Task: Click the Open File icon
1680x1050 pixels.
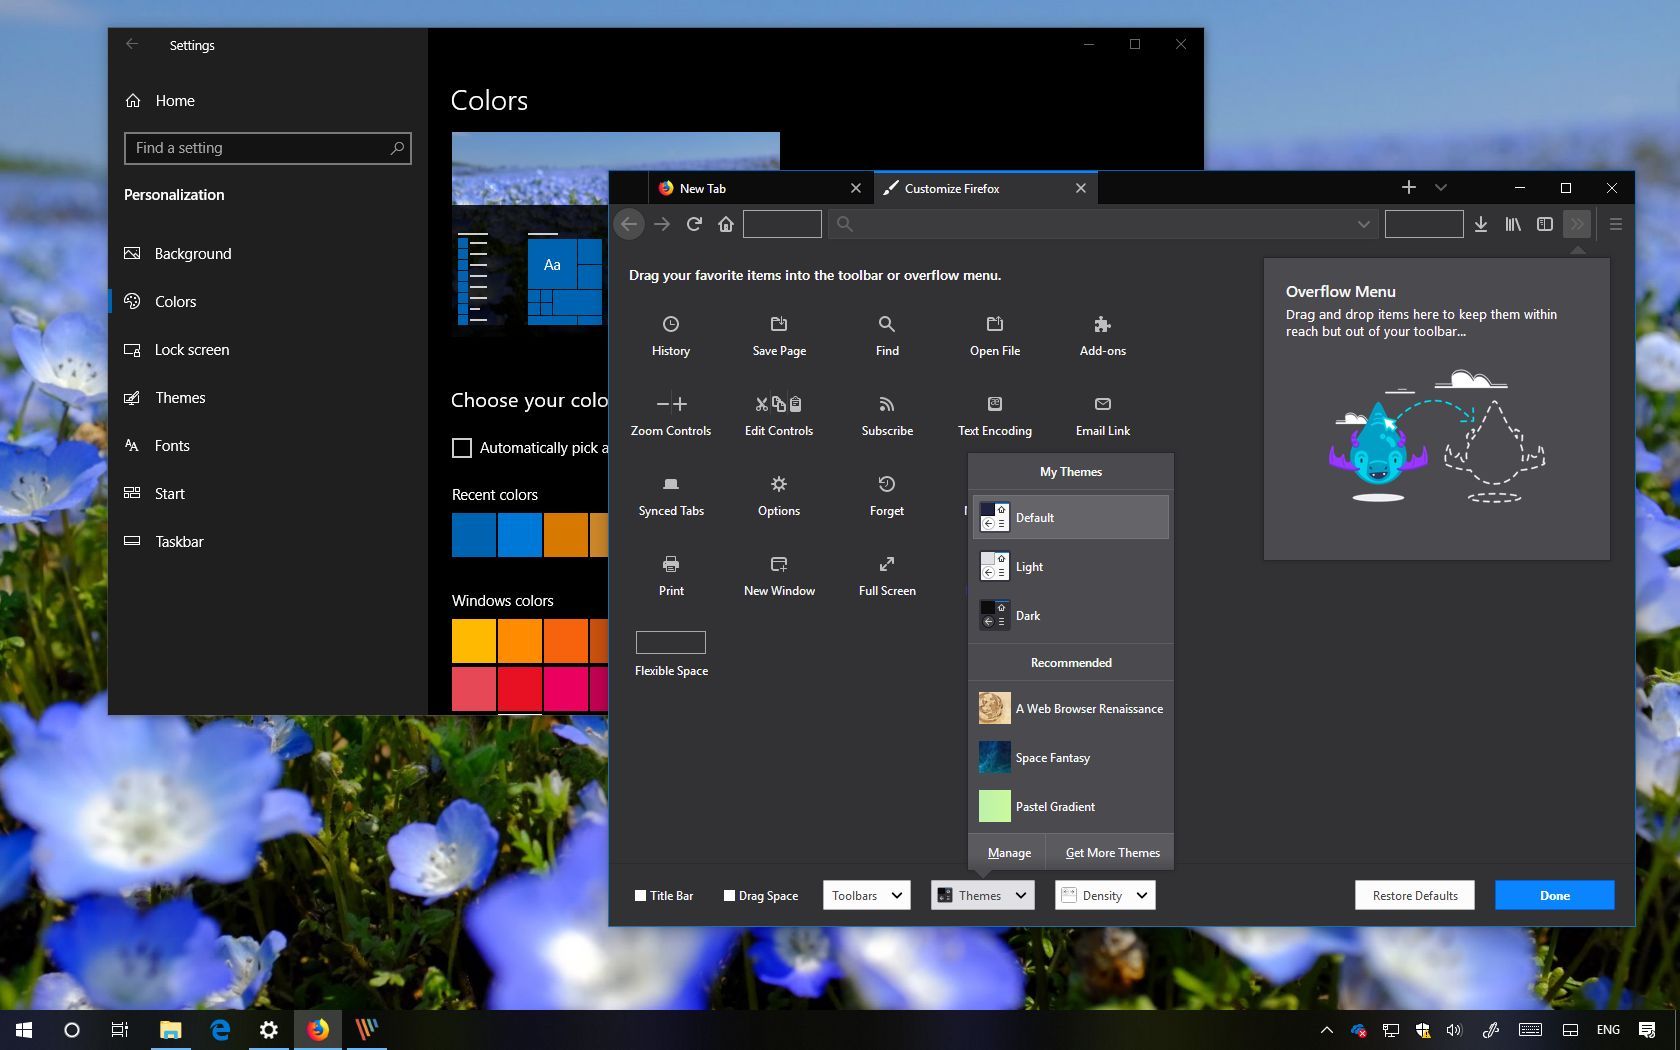Action: [x=995, y=324]
